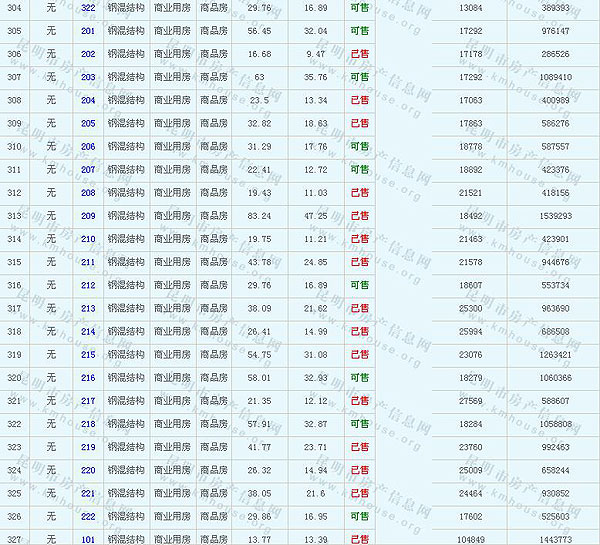This screenshot has height=545, width=600.
Task: Click 可售 status in row 305
Action: [x=359, y=31]
